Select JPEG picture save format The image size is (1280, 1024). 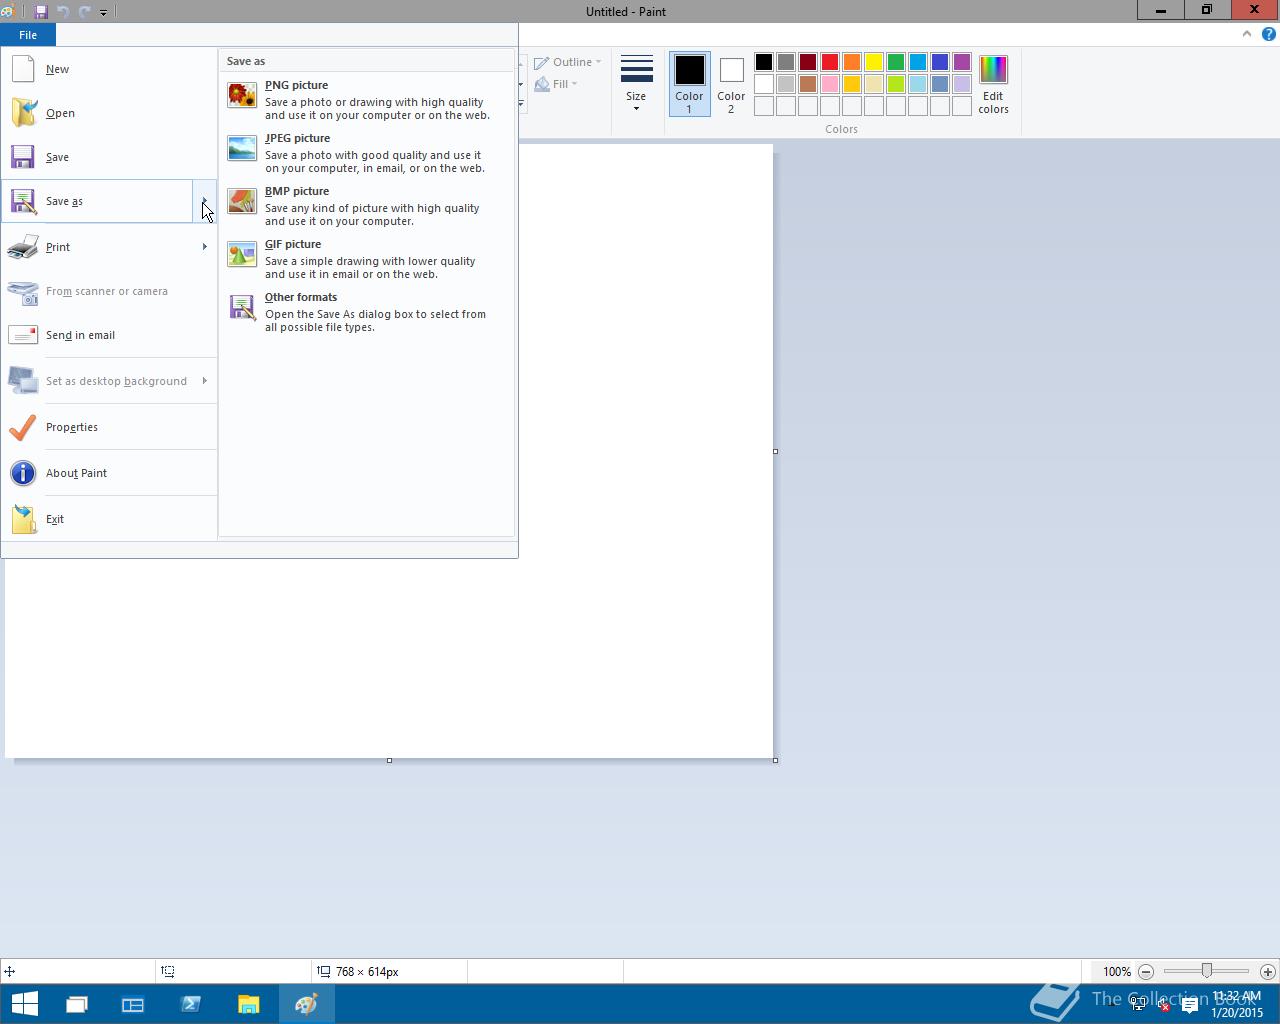pyautogui.click(x=366, y=153)
